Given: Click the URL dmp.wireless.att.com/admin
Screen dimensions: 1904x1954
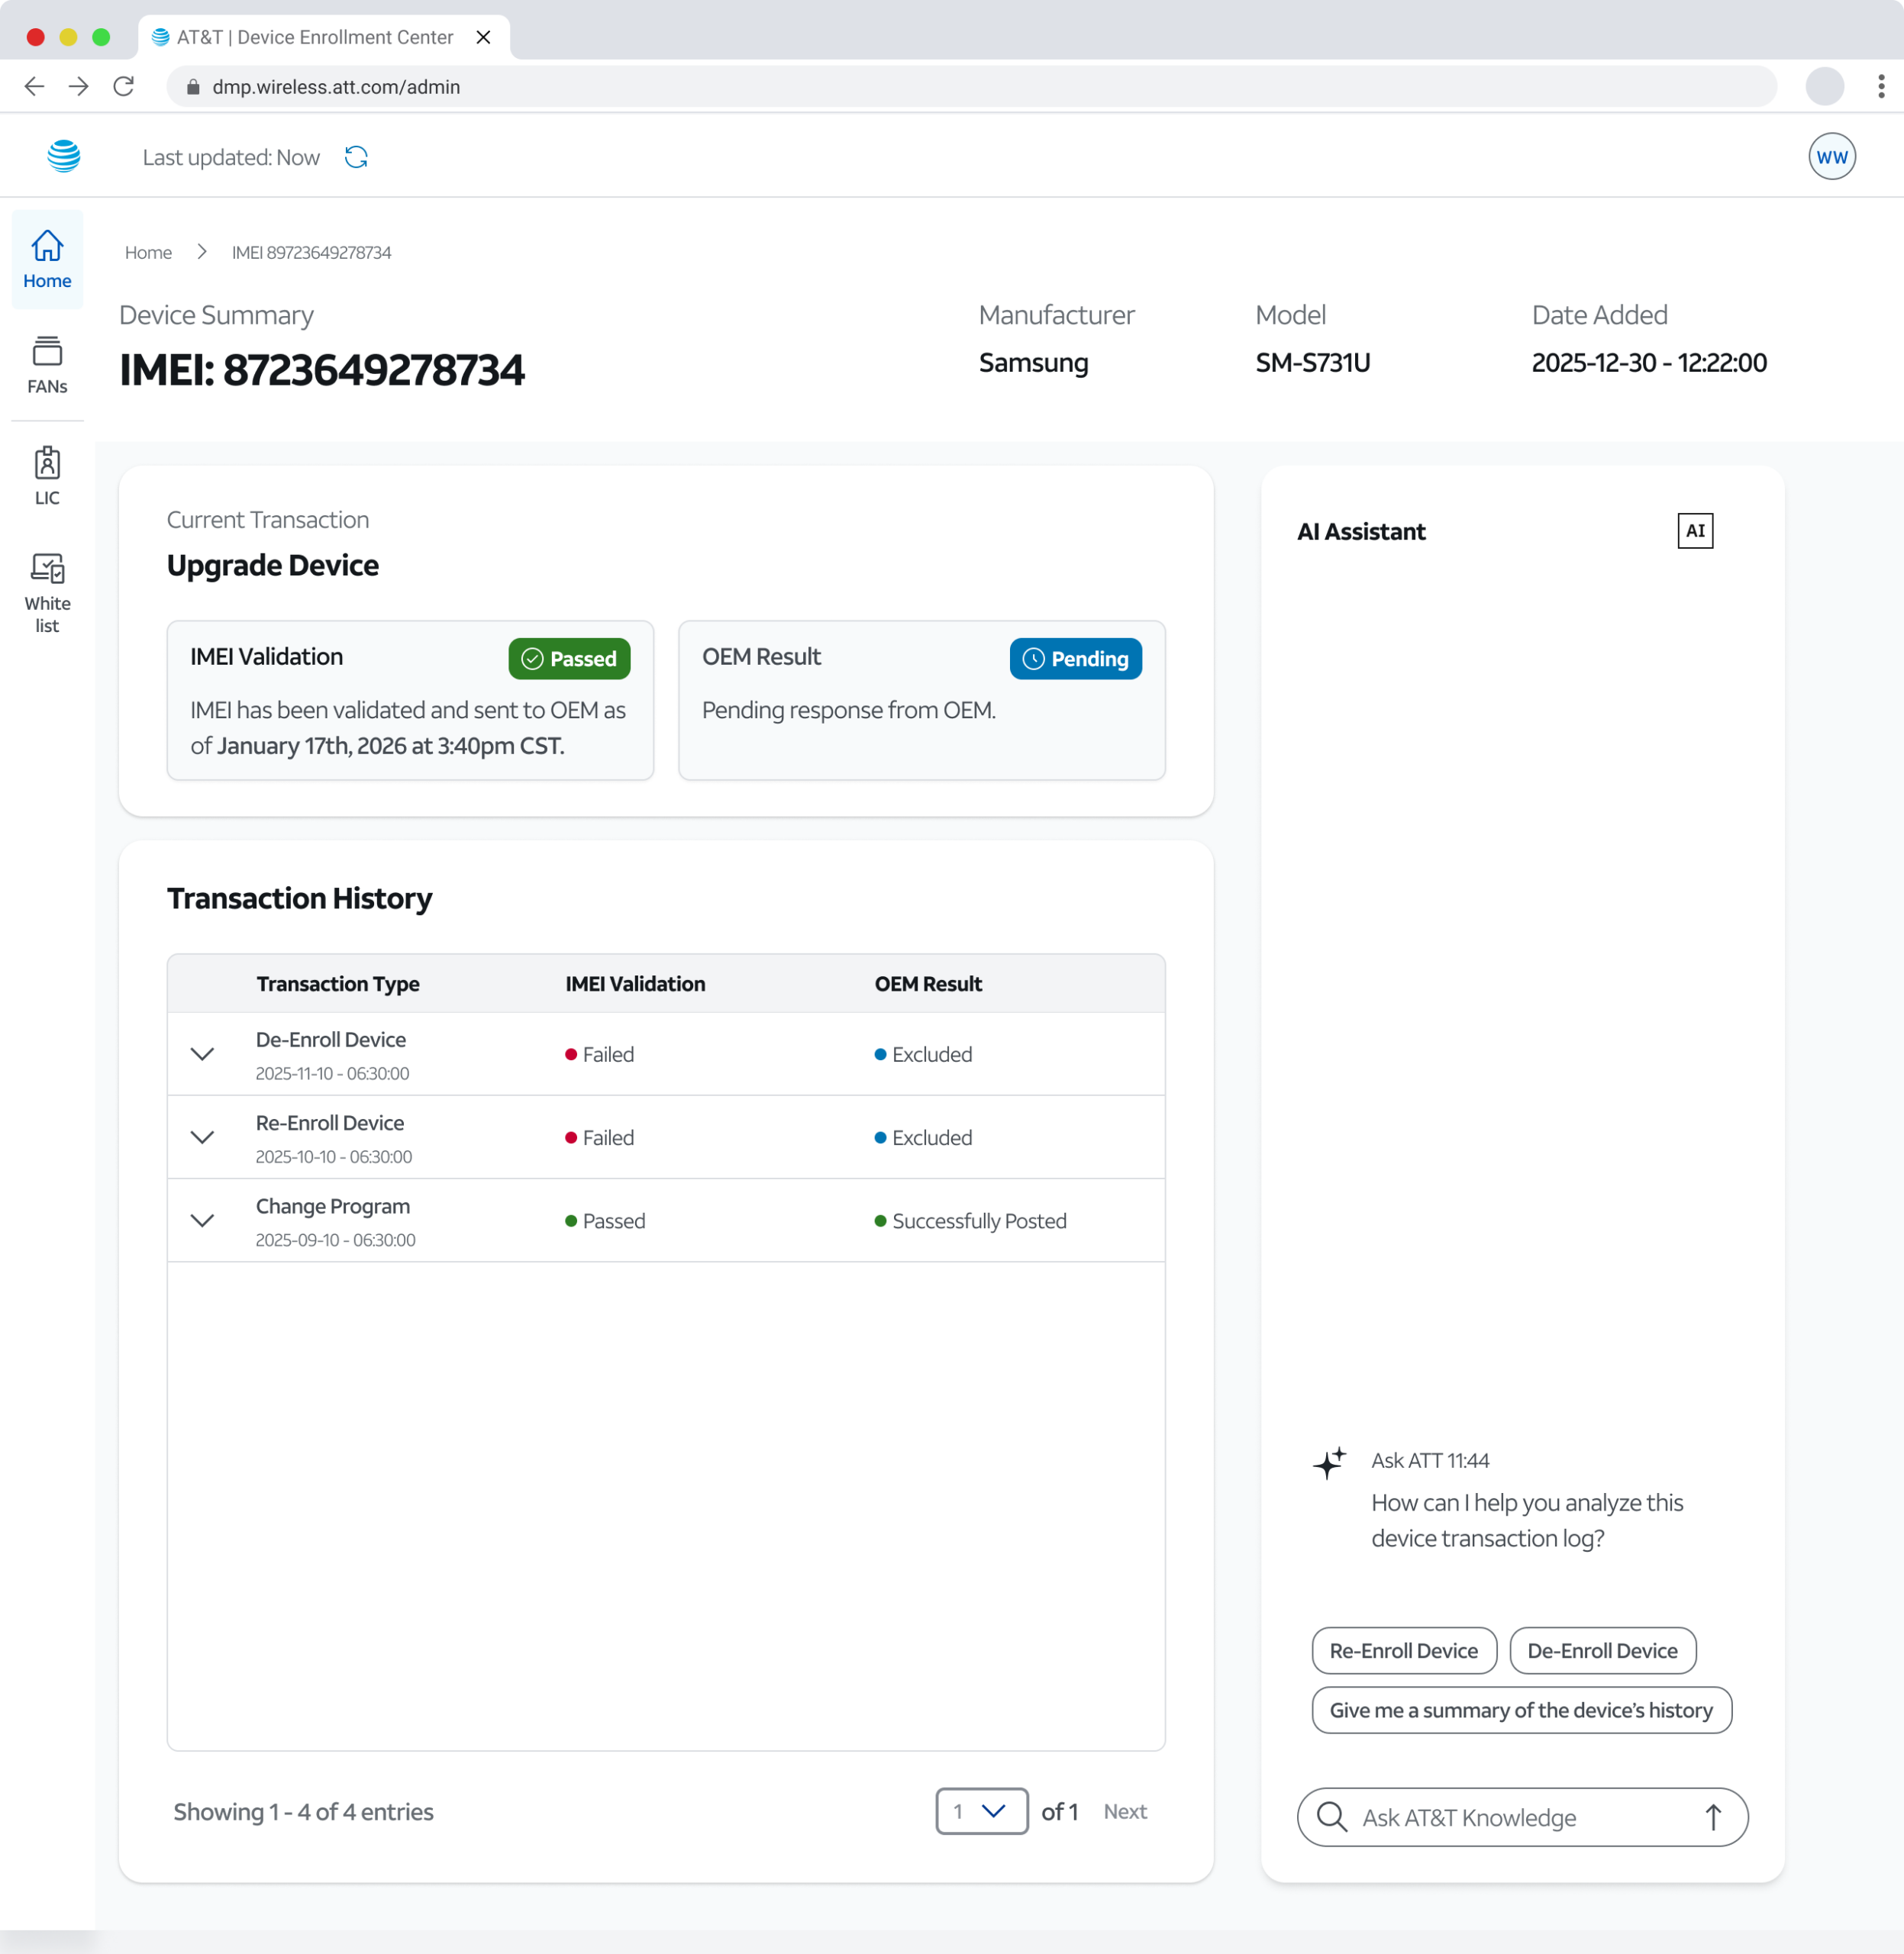Looking at the screenshot, I should coord(336,87).
